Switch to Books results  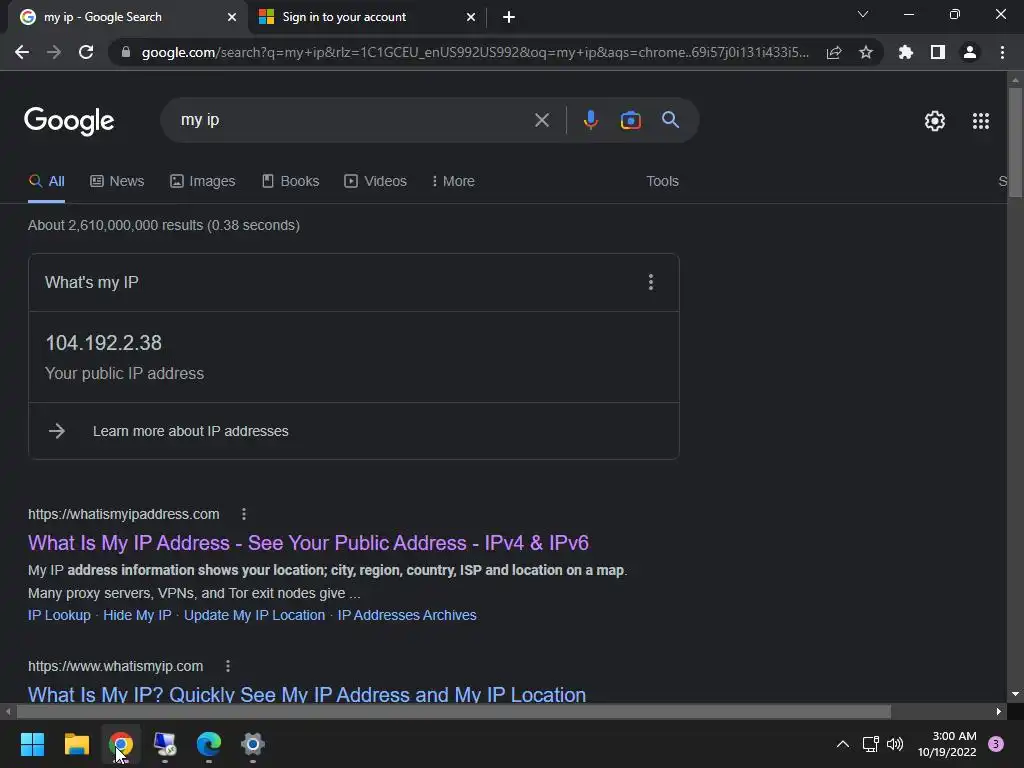point(291,181)
